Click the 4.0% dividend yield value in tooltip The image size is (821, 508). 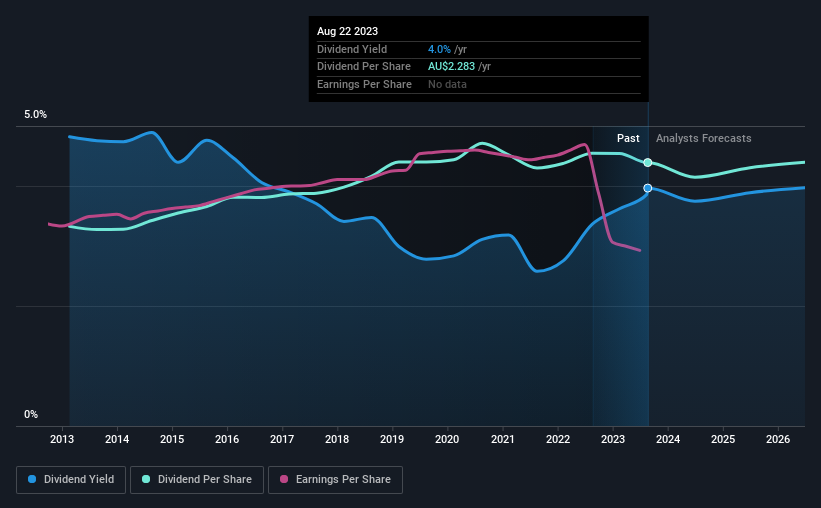439,49
